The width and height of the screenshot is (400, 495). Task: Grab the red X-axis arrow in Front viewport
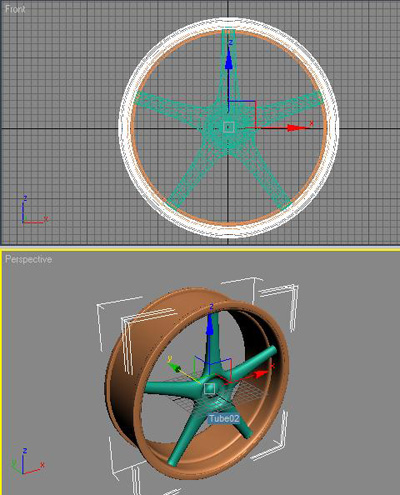click(297, 128)
